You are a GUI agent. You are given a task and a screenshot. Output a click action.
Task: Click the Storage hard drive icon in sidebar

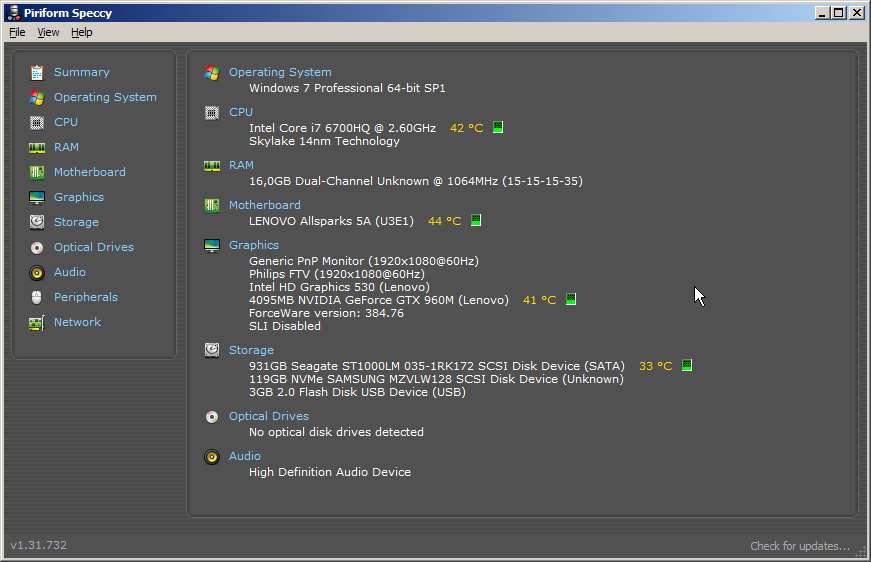coord(37,222)
